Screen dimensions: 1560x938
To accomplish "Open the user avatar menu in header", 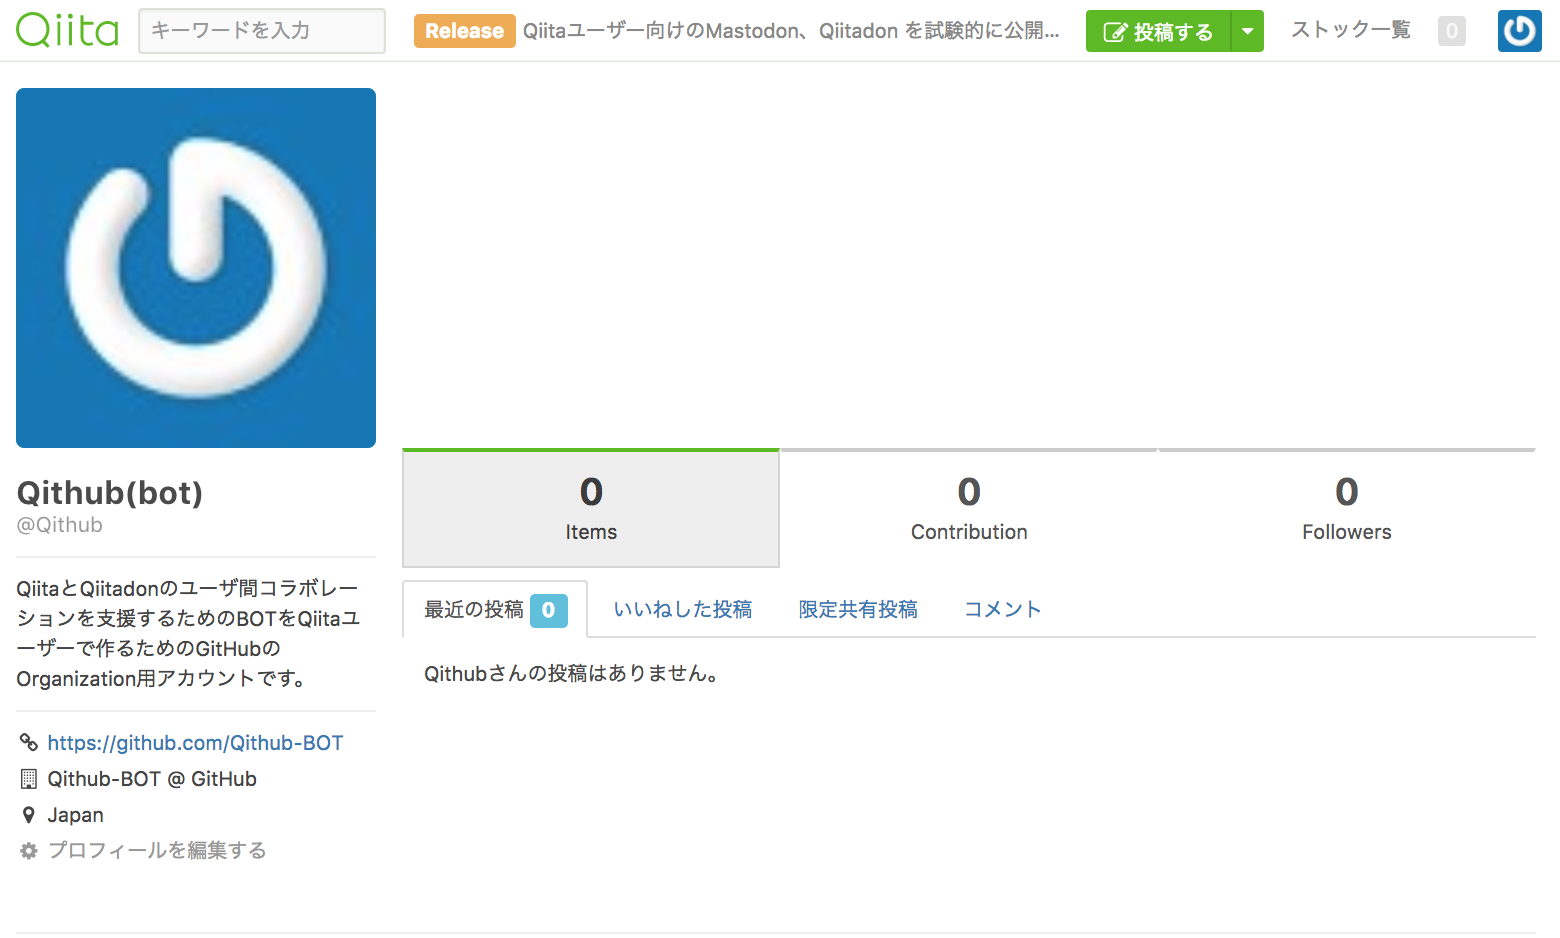I will [1519, 31].
